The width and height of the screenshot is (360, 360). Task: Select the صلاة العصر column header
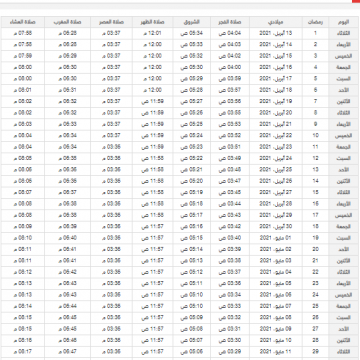point(111,22)
